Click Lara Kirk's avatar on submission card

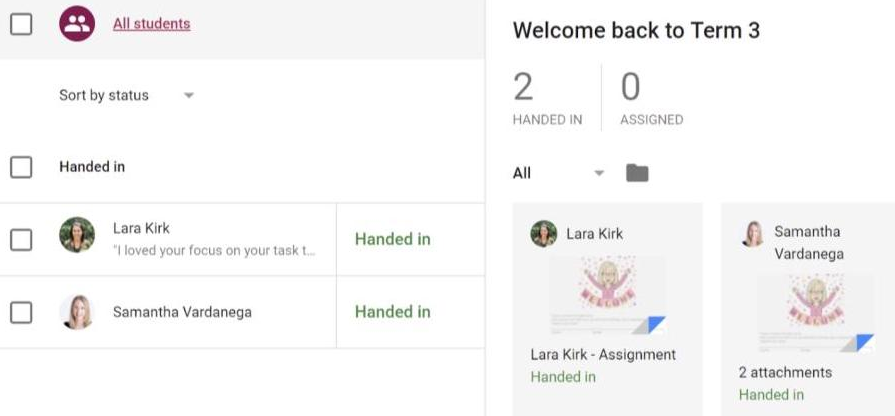click(543, 233)
